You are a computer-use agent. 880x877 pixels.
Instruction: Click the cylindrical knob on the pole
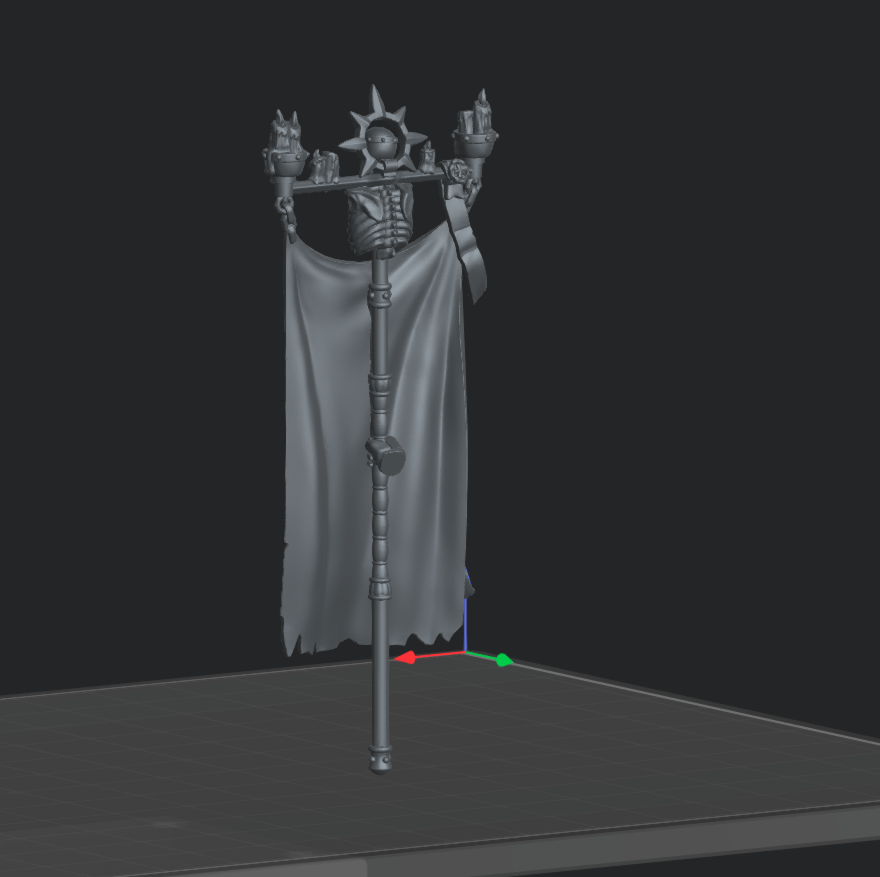(386, 456)
